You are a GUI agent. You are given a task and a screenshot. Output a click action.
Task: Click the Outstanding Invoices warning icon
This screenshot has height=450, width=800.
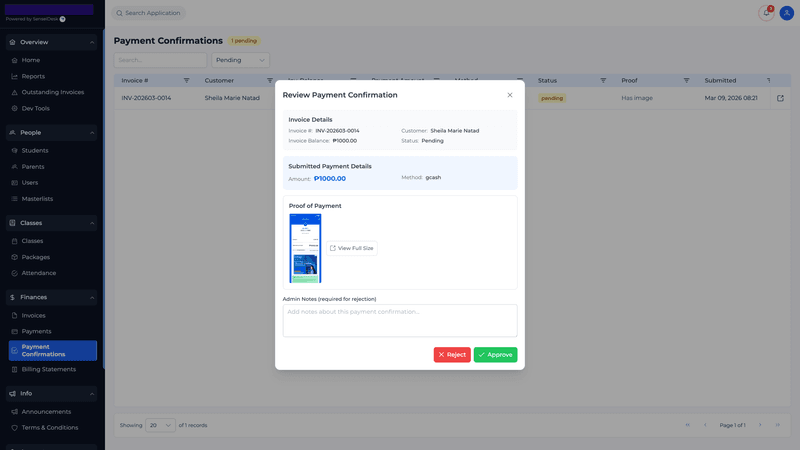click(x=14, y=92)
